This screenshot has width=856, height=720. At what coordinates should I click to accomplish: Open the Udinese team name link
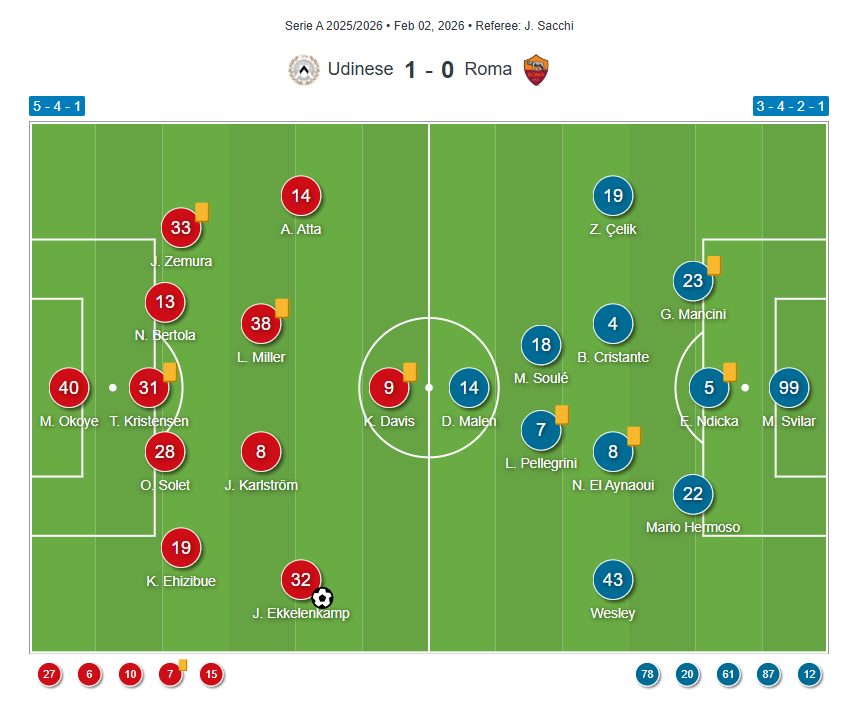[x=360, y=69]
